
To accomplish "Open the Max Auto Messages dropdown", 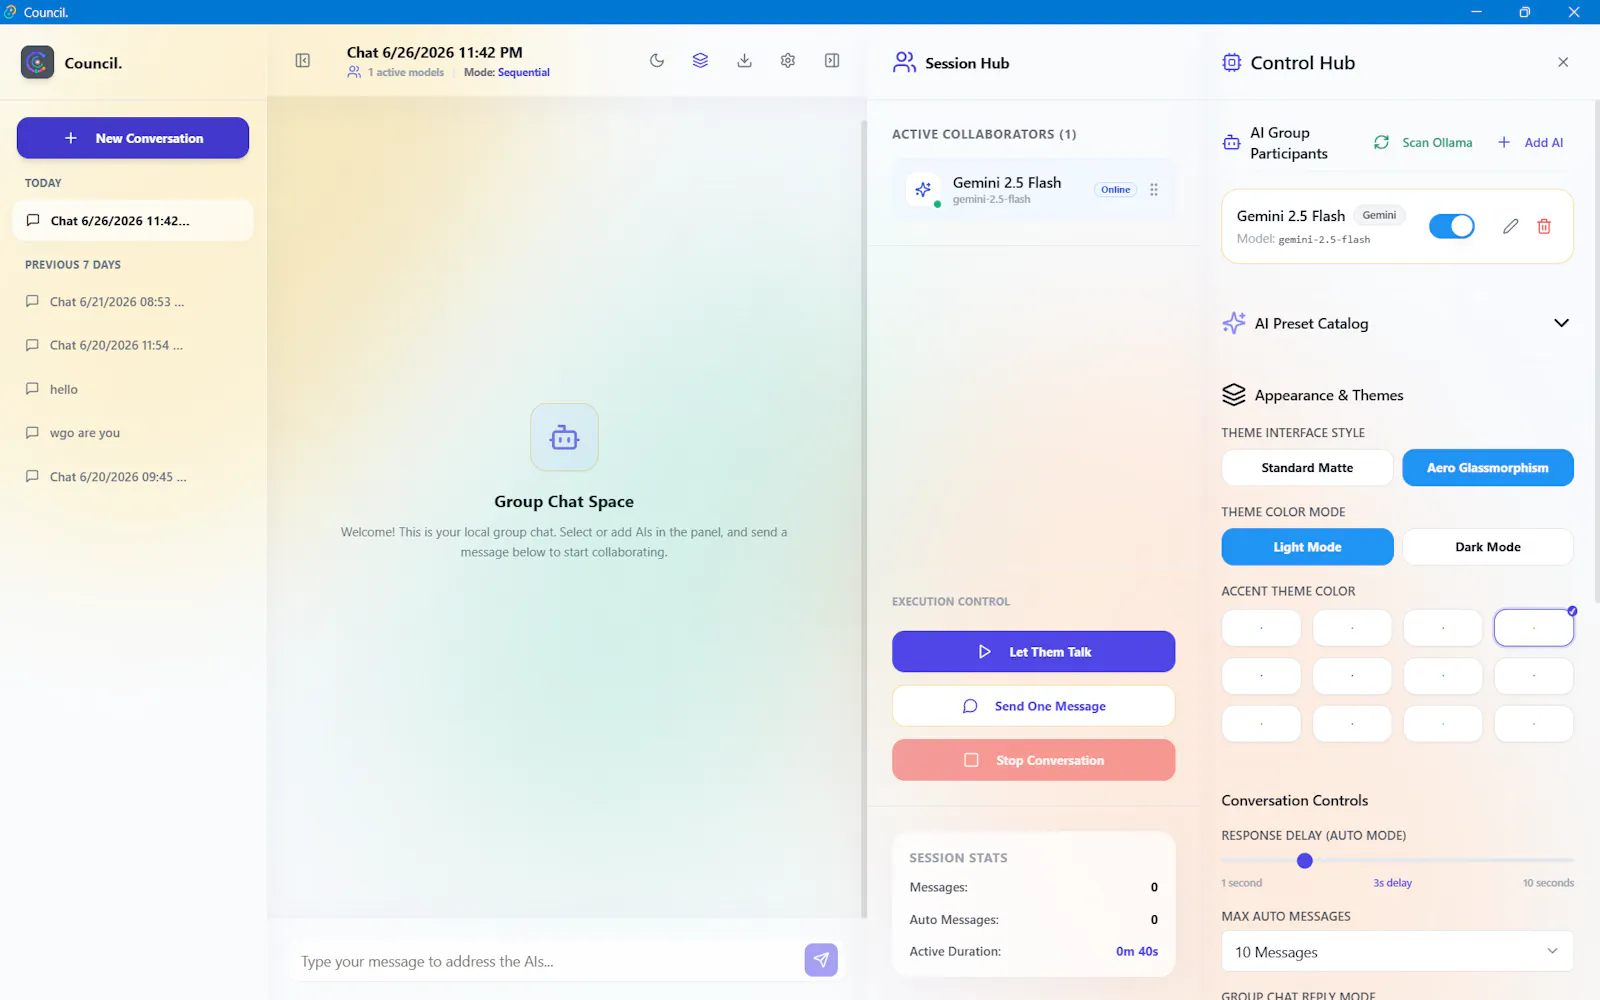I will pyautogui.click(x=1397, y=952).
